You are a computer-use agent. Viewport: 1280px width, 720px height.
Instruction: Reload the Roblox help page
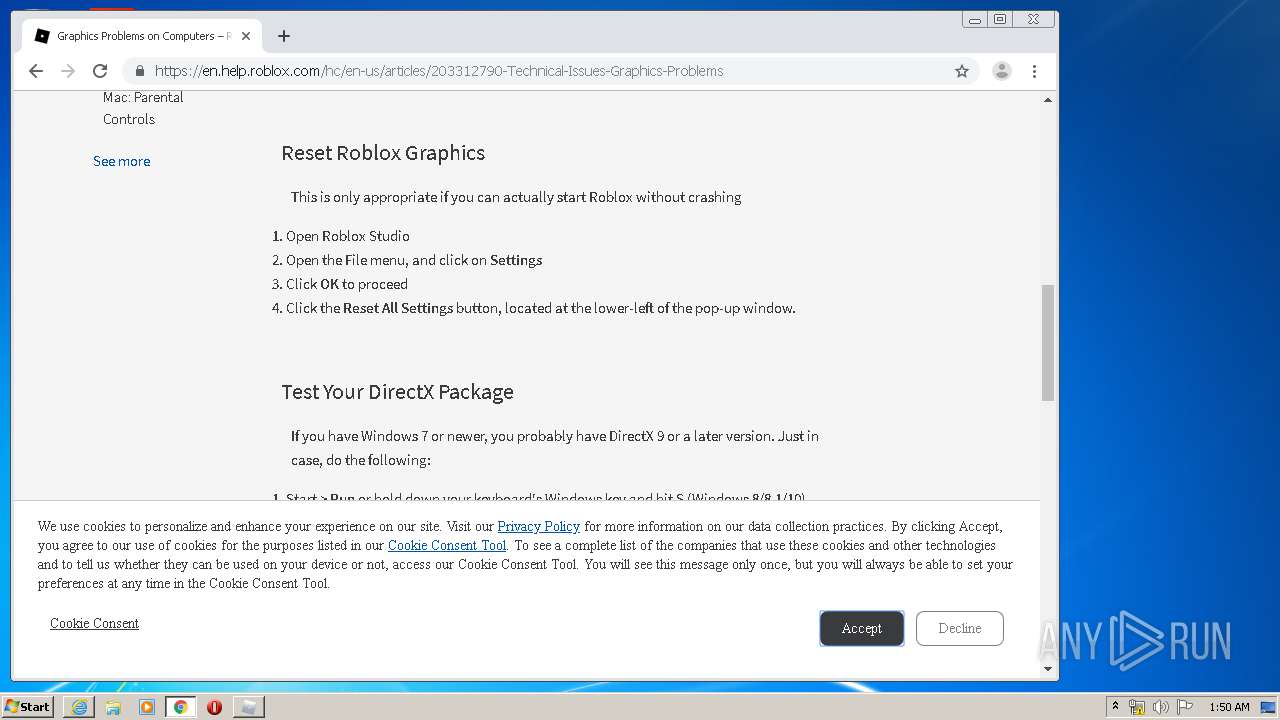click(100, 71)
